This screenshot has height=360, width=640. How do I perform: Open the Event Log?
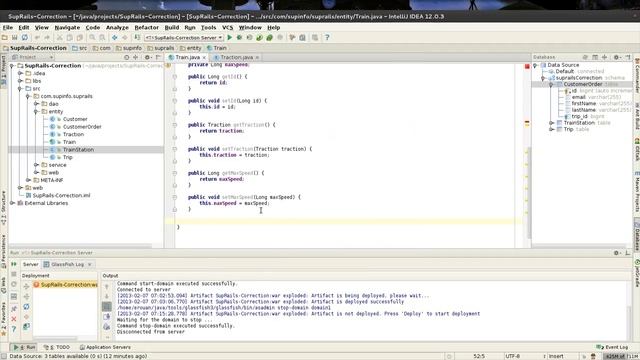[x=612, y=347]
